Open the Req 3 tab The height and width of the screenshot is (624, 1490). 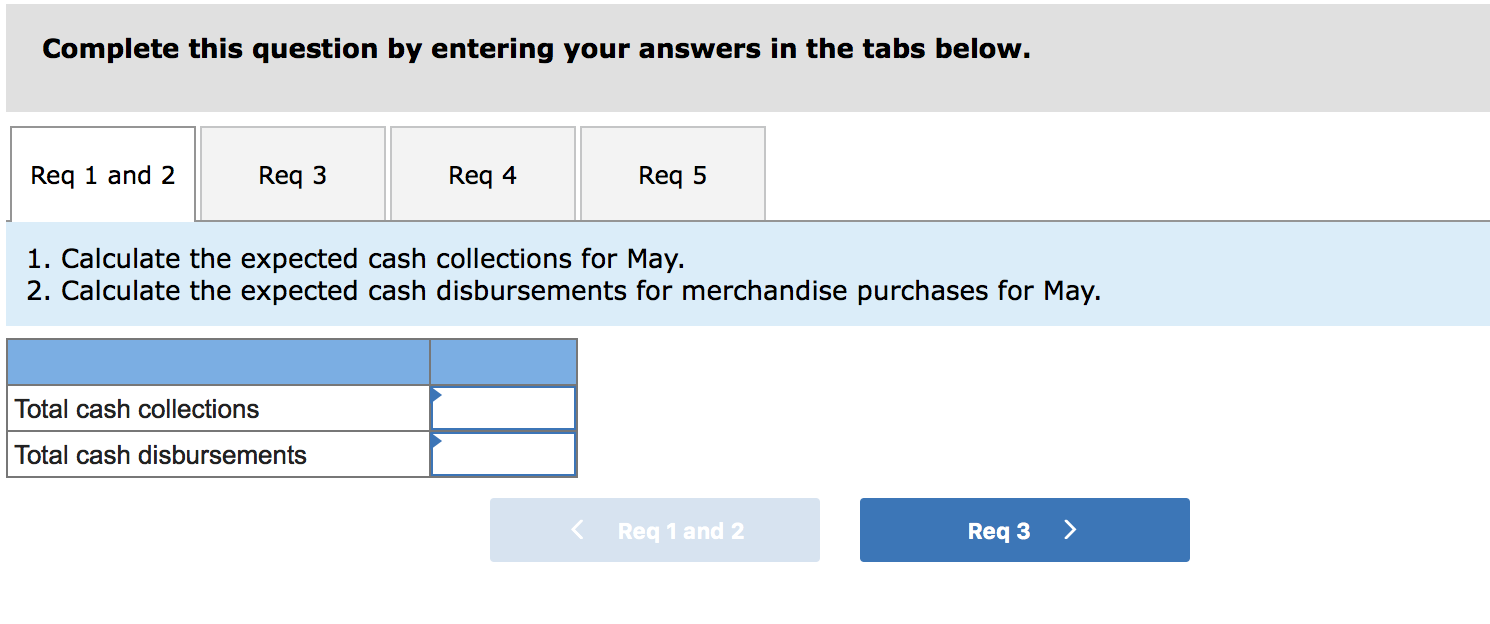click(293, 175)
